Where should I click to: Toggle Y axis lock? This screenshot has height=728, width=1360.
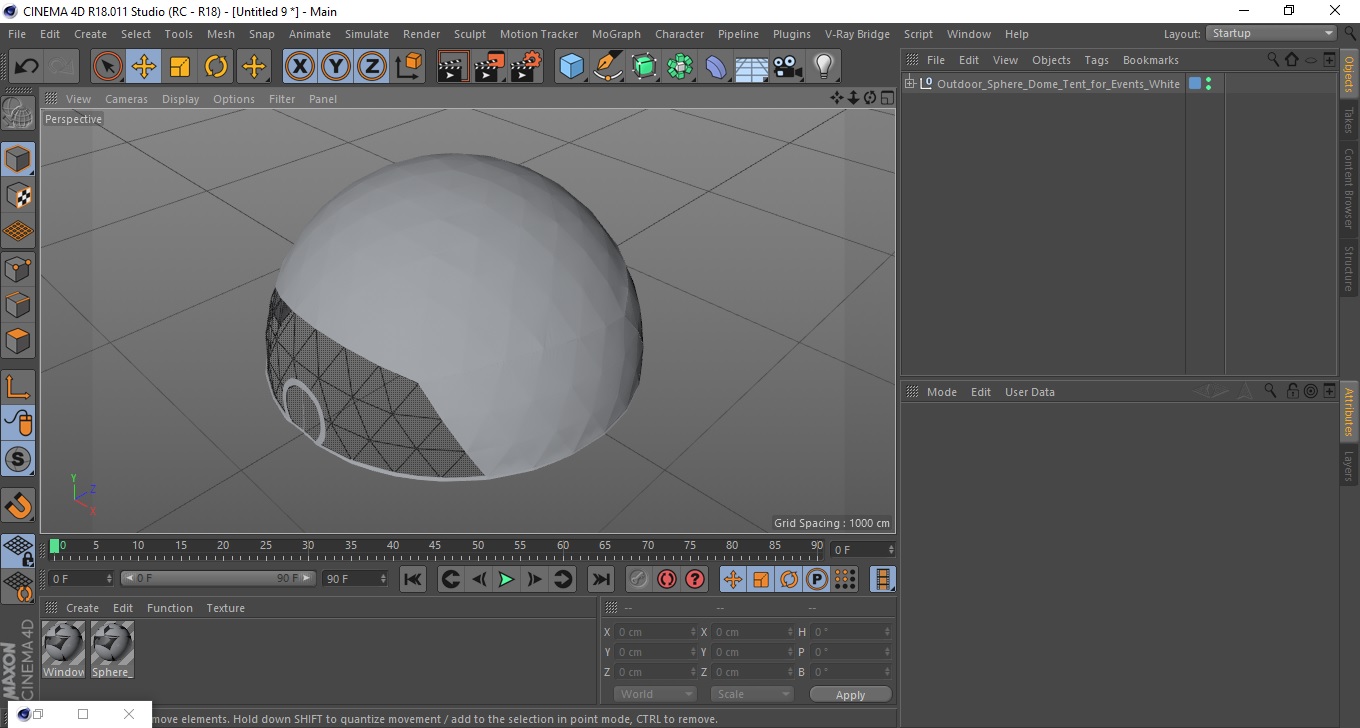pyautogui.click(x=336, y=67)
